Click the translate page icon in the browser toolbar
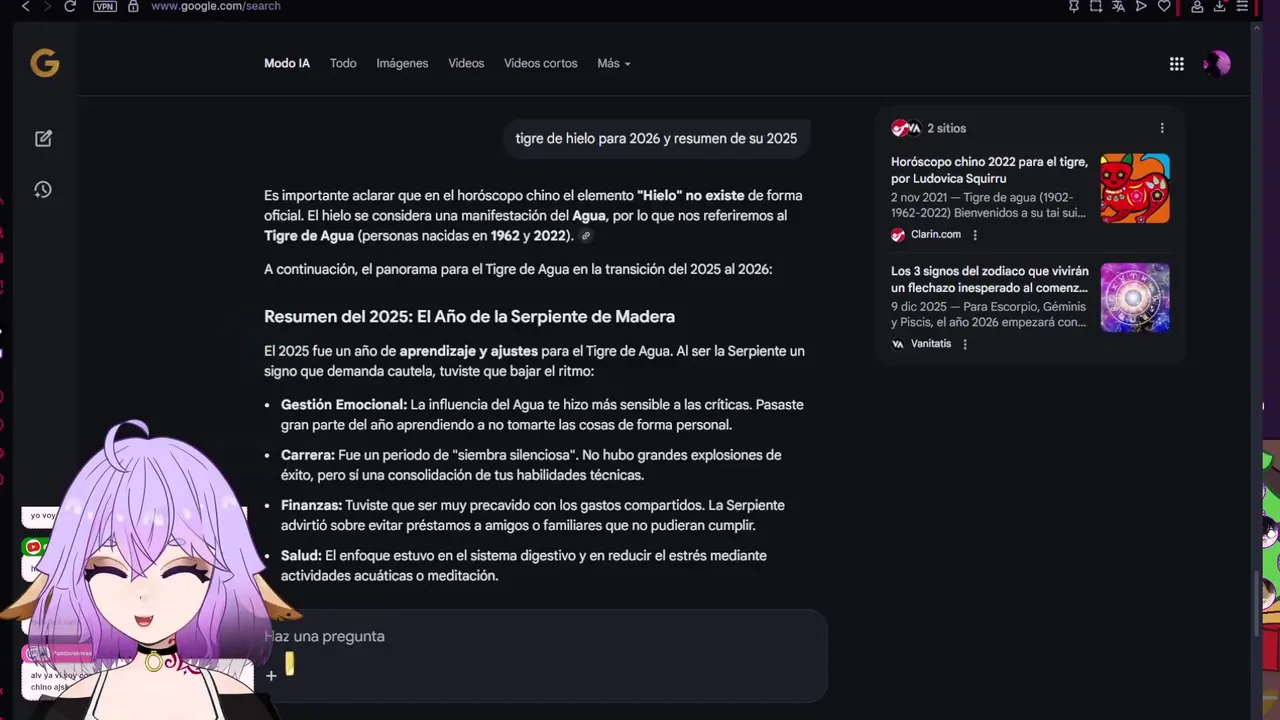This screenshot has height=720, width=1280. pos(1118,6)
